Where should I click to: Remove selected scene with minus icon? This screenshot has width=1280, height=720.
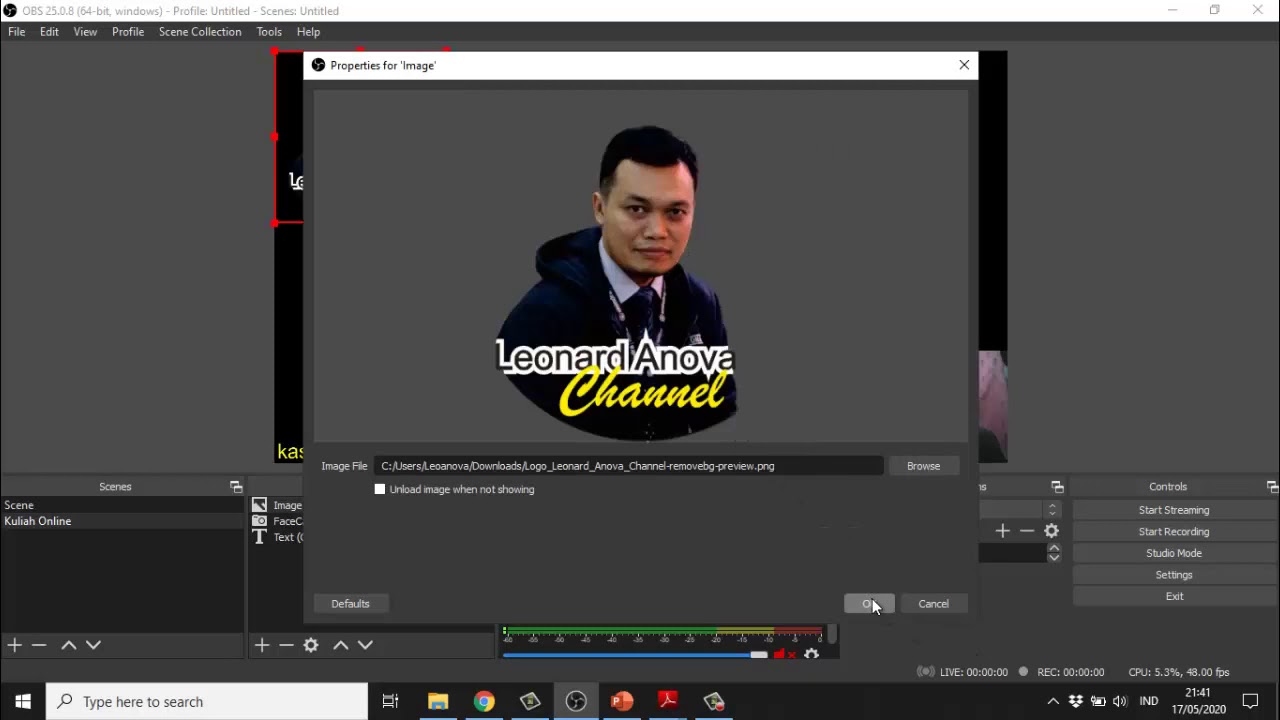(x=39, y=645)
